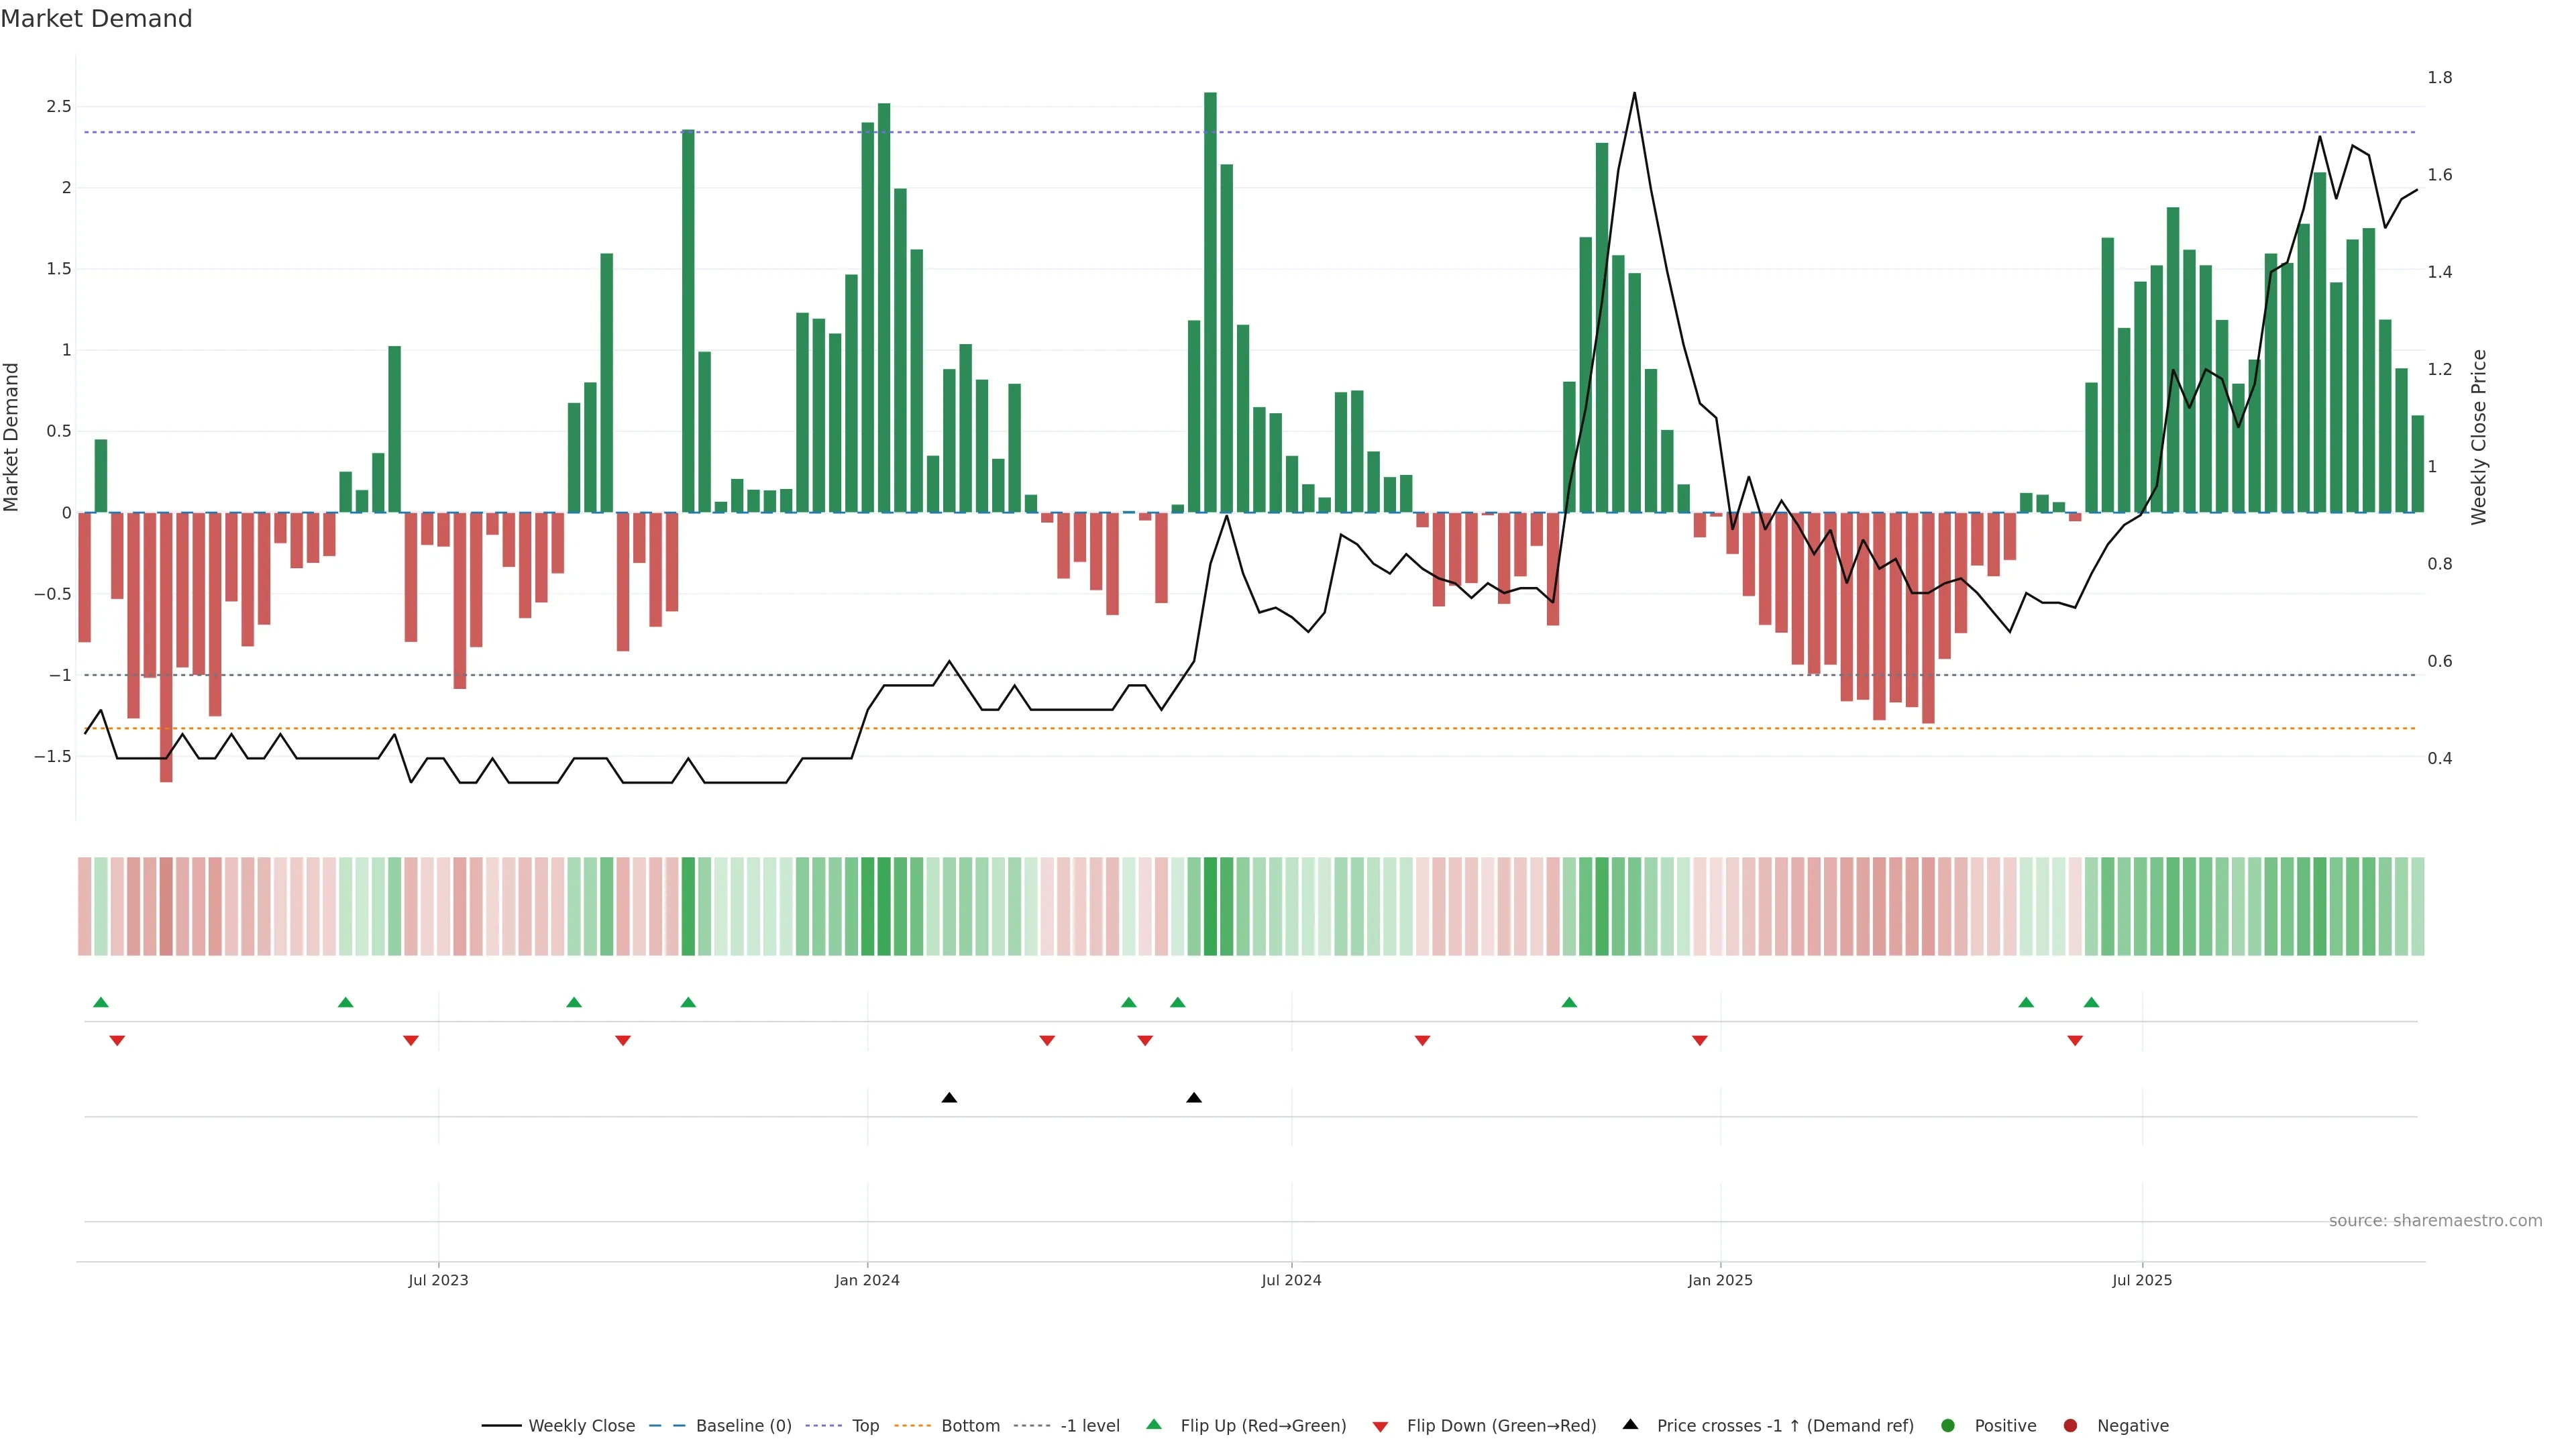Viewport: 2576px width, 1449px height.
Task: Click the leftmost black price-cross triangle marker
Action: pos(949,1098)
